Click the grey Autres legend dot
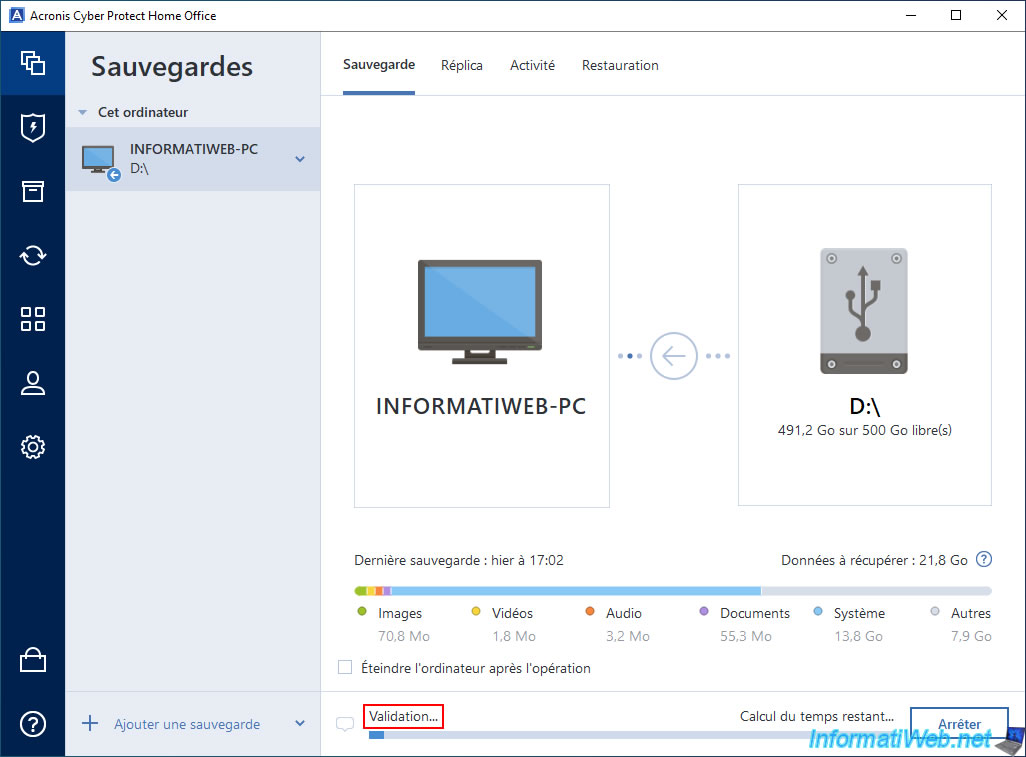The image size is (1026, 757). [935, 611]
